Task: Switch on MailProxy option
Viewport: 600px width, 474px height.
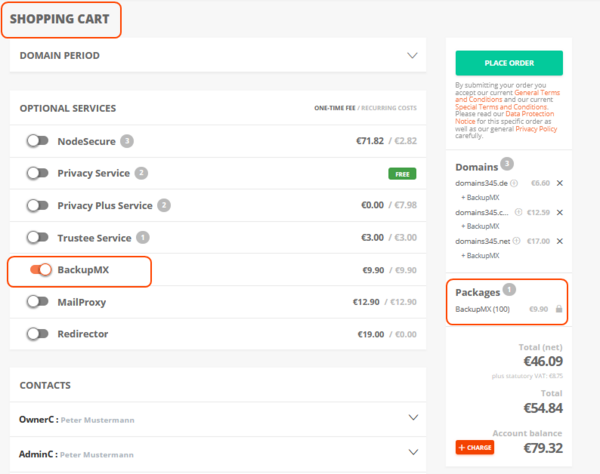Action: click(38, 302)
